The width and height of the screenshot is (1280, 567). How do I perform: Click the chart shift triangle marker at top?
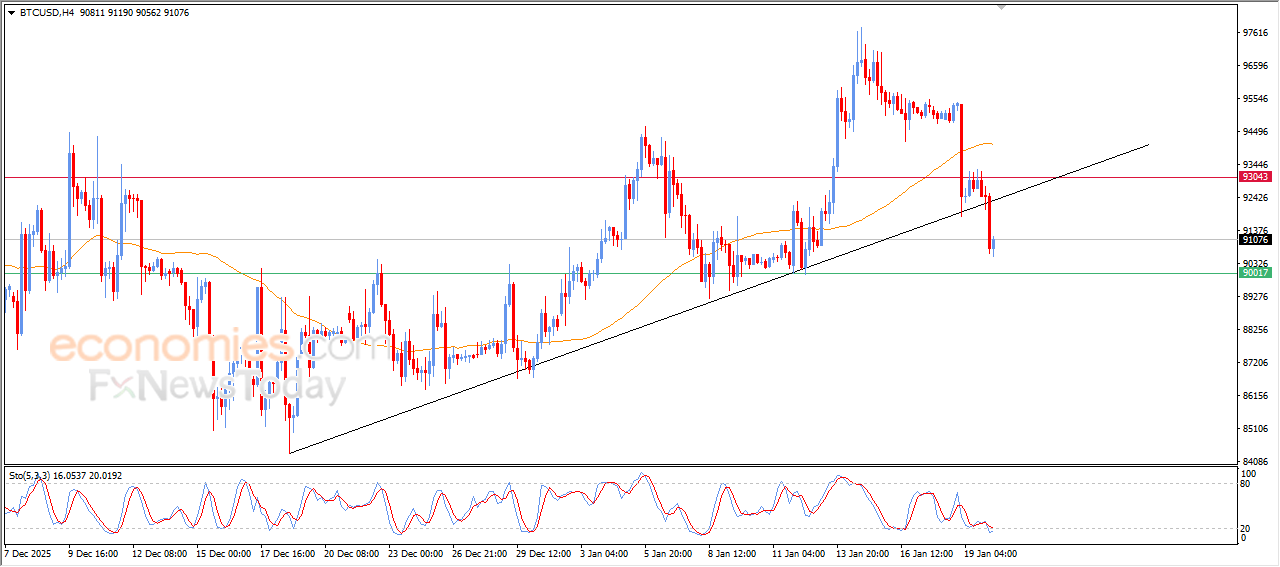[x=1002, y=7]
